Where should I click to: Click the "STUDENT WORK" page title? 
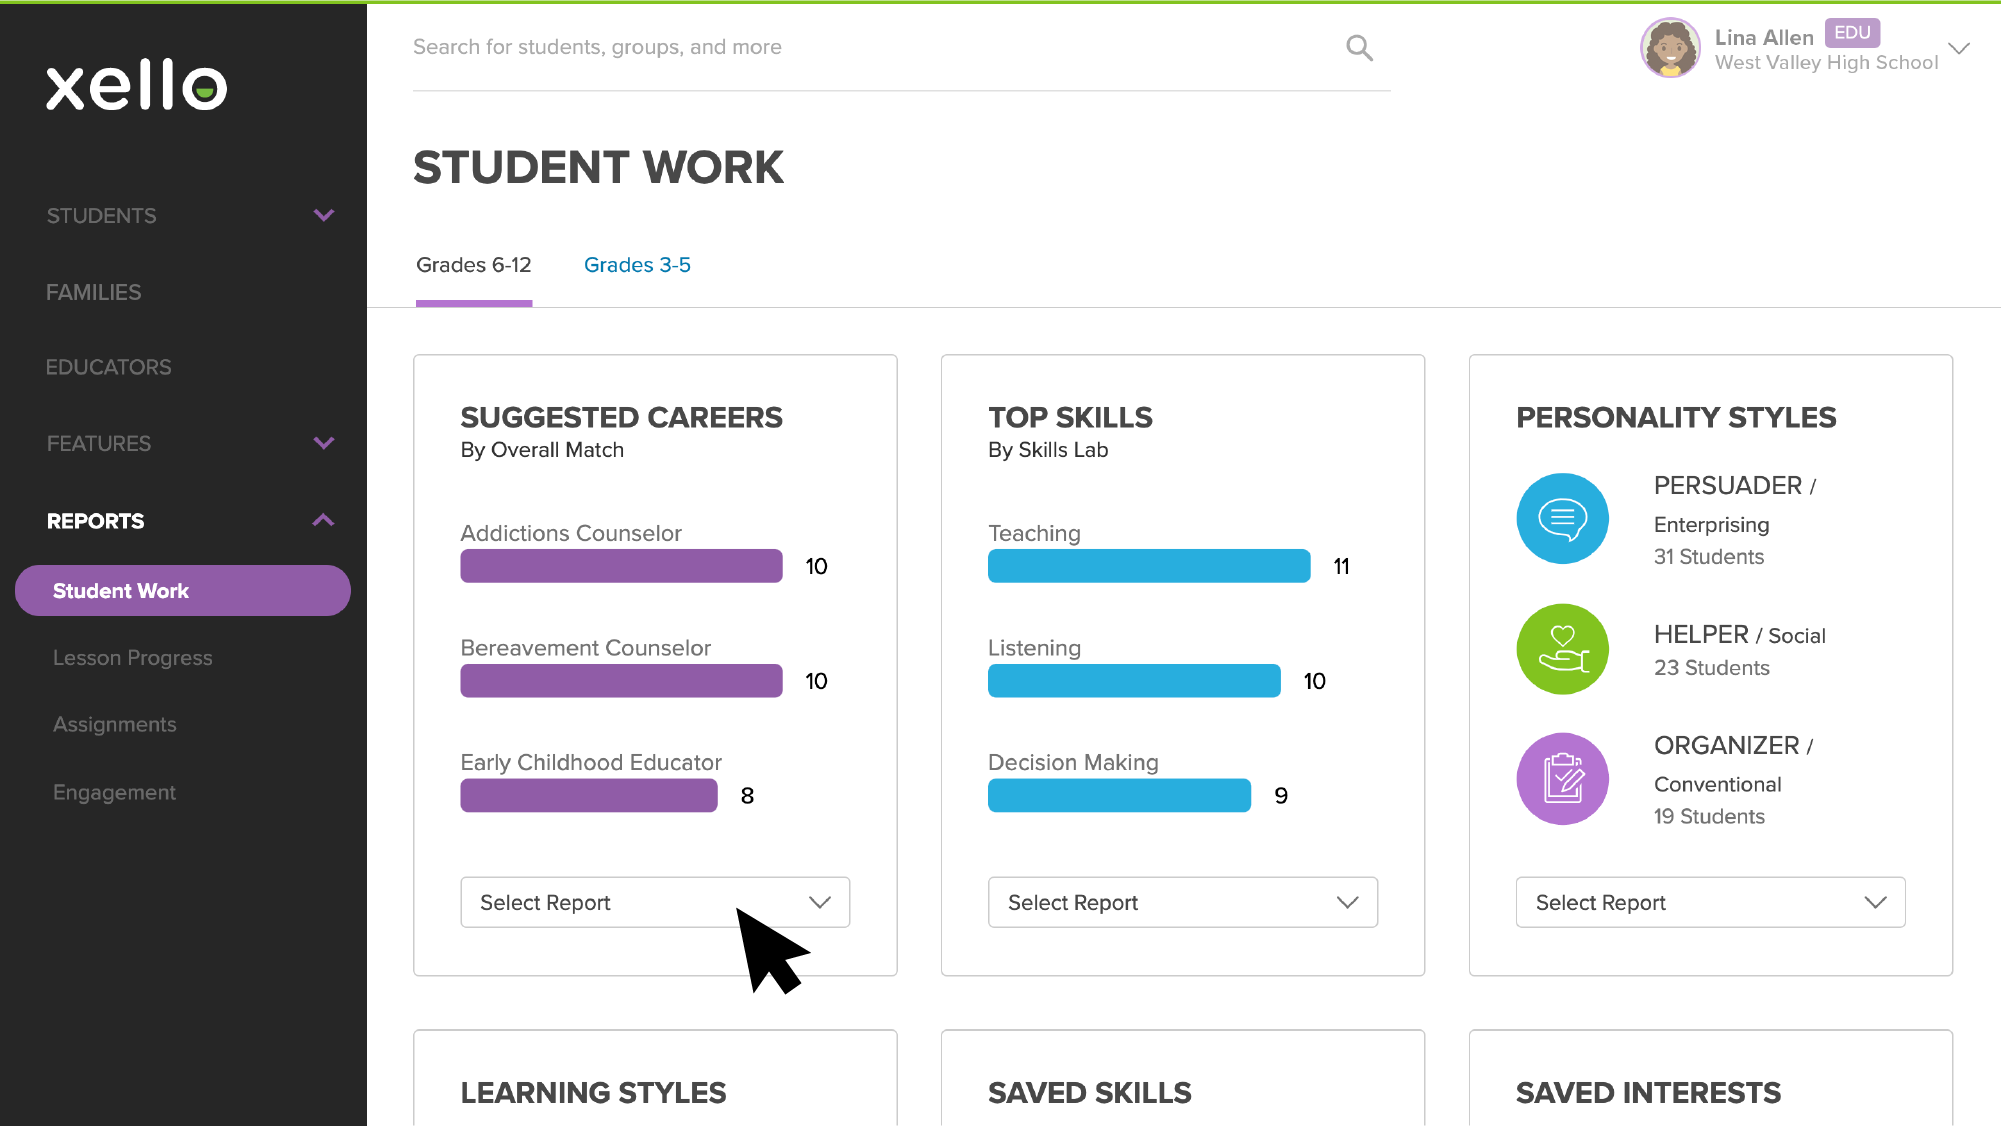[598, 167]
